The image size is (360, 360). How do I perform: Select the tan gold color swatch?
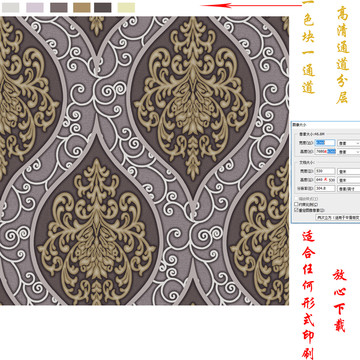pyautogui.click(x=82, y=7)
